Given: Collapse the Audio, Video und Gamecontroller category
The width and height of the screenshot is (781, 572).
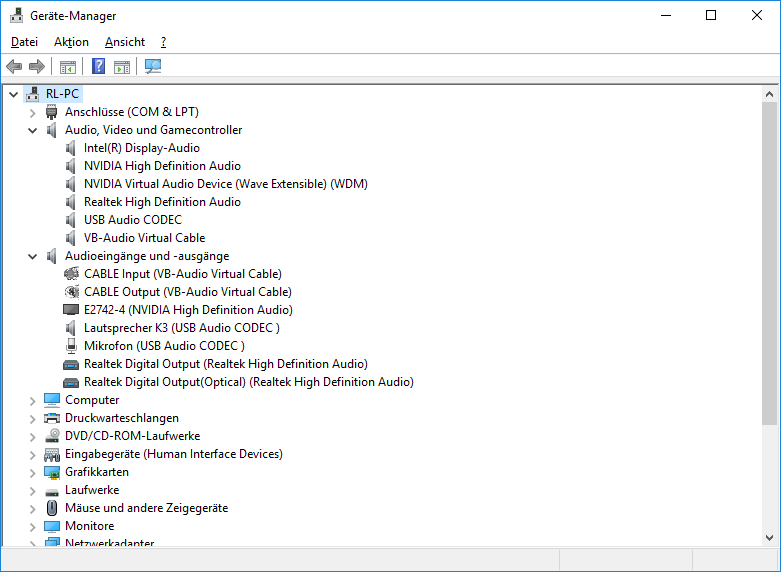Looking at the screenshot, I should [33, 130].
